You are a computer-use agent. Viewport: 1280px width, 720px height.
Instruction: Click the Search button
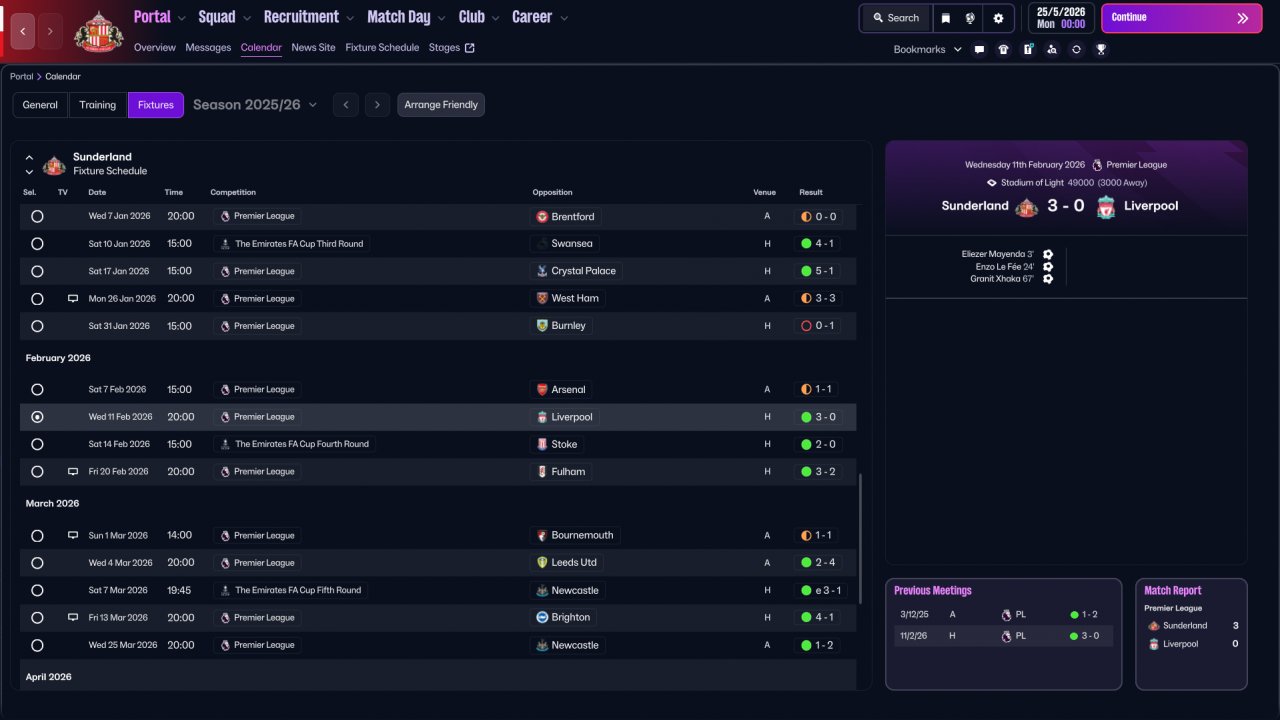click(x=896, y=18)
